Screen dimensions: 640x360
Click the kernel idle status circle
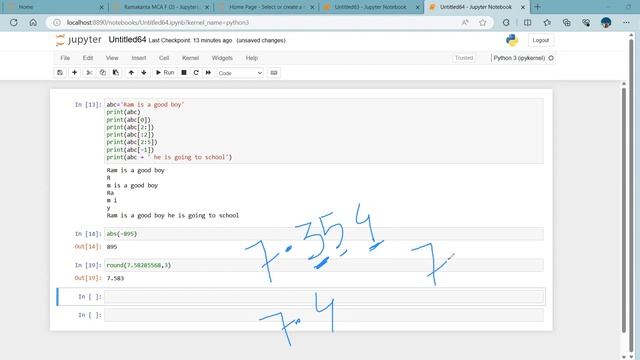coord(551,58)
